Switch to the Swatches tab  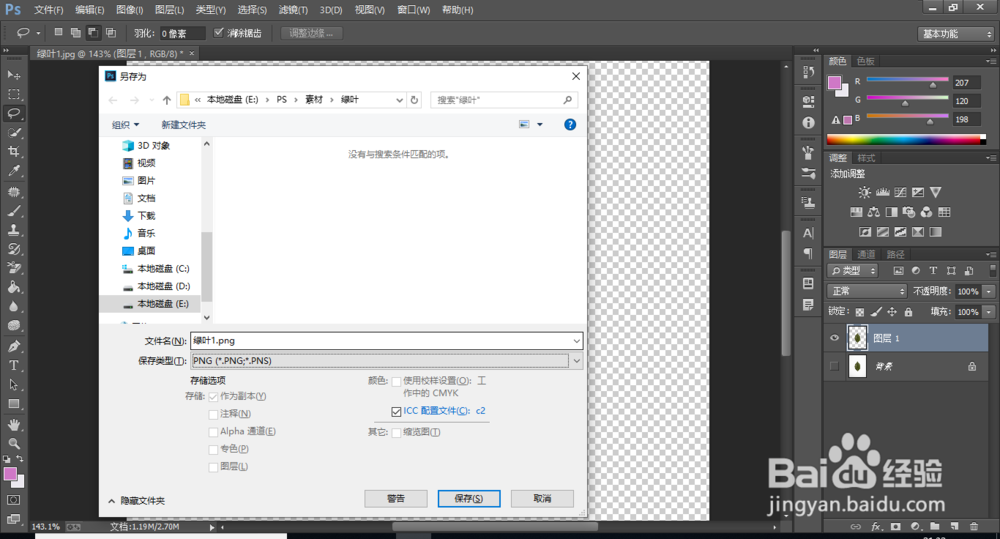865,61
